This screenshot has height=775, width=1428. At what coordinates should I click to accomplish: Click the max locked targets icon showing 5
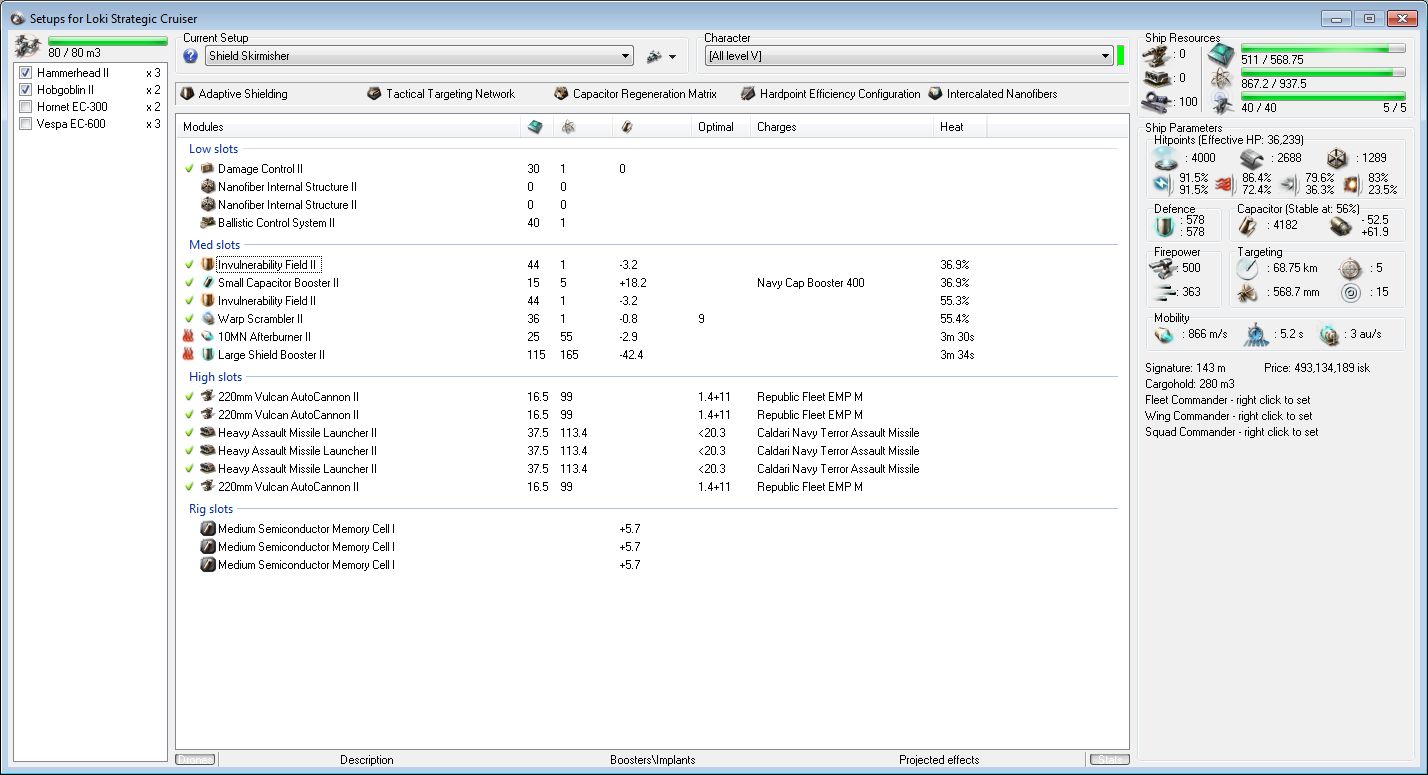(x=1351, y=268)
